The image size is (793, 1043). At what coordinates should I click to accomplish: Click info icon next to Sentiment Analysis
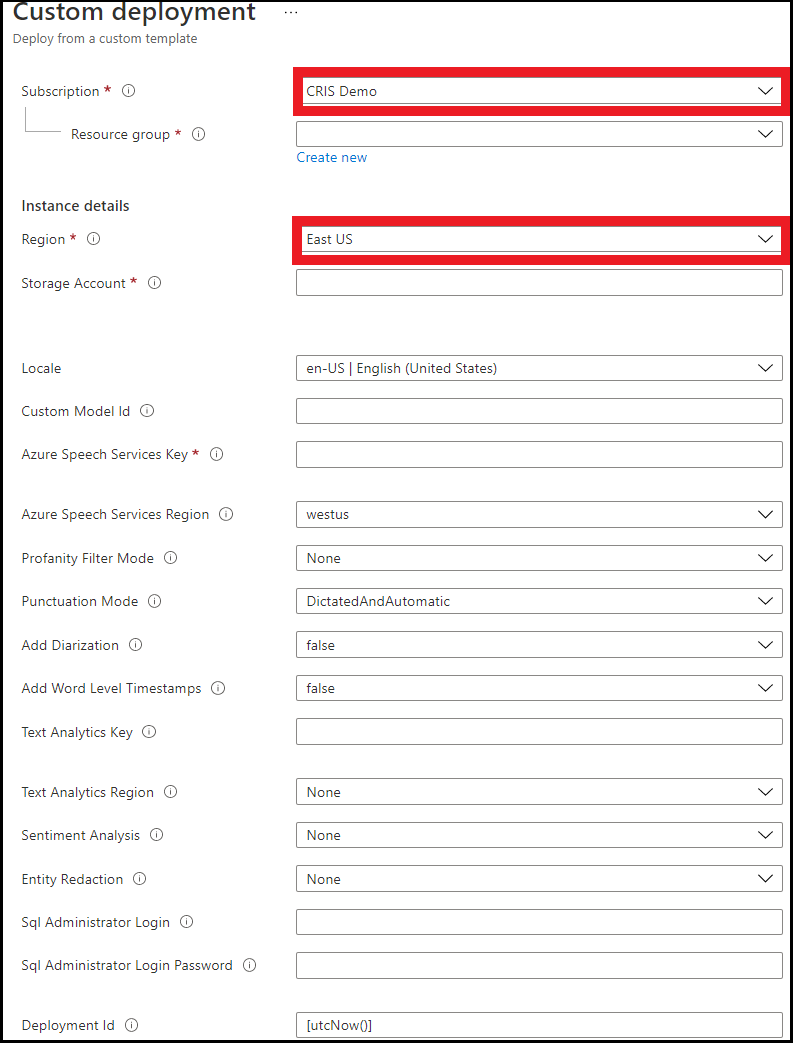tap(156, 835)
